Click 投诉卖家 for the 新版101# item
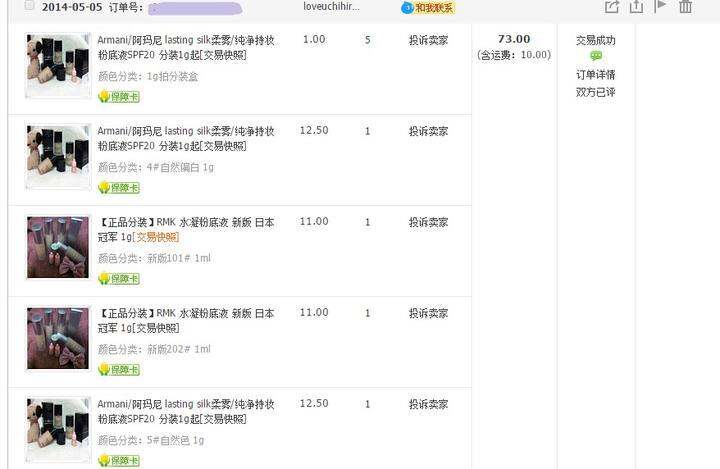The image size is (720, 469). 428,222
